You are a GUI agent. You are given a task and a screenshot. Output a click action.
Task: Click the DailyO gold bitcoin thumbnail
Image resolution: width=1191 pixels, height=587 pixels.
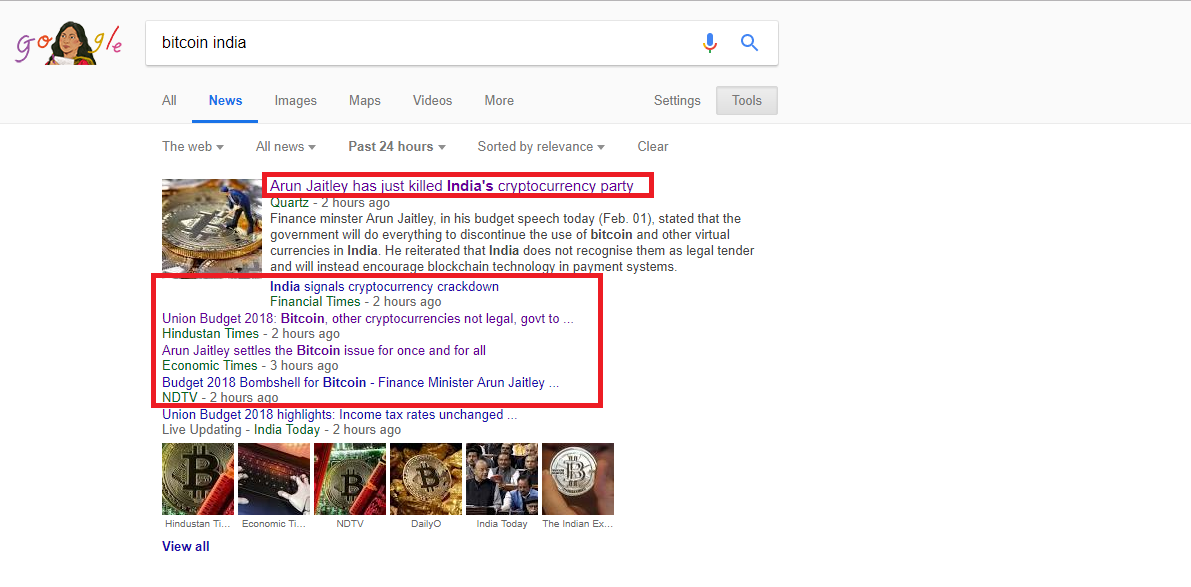click(x=425, y=479)
